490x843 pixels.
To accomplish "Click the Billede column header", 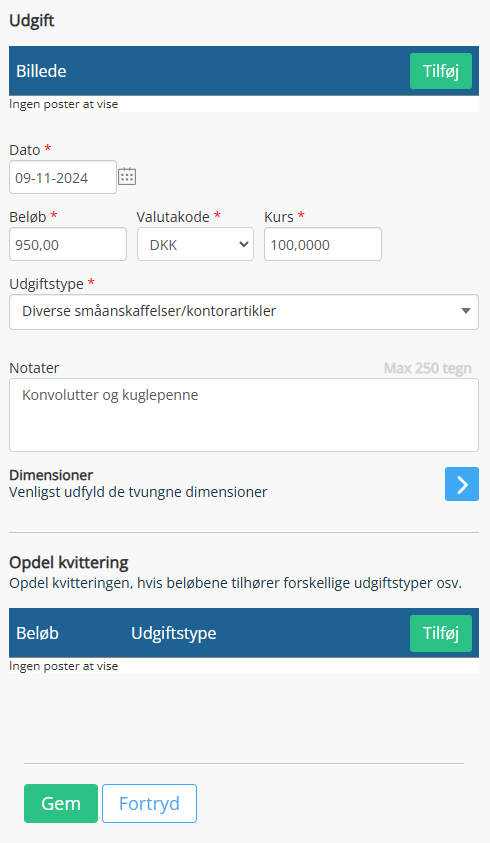I will 41,71.
